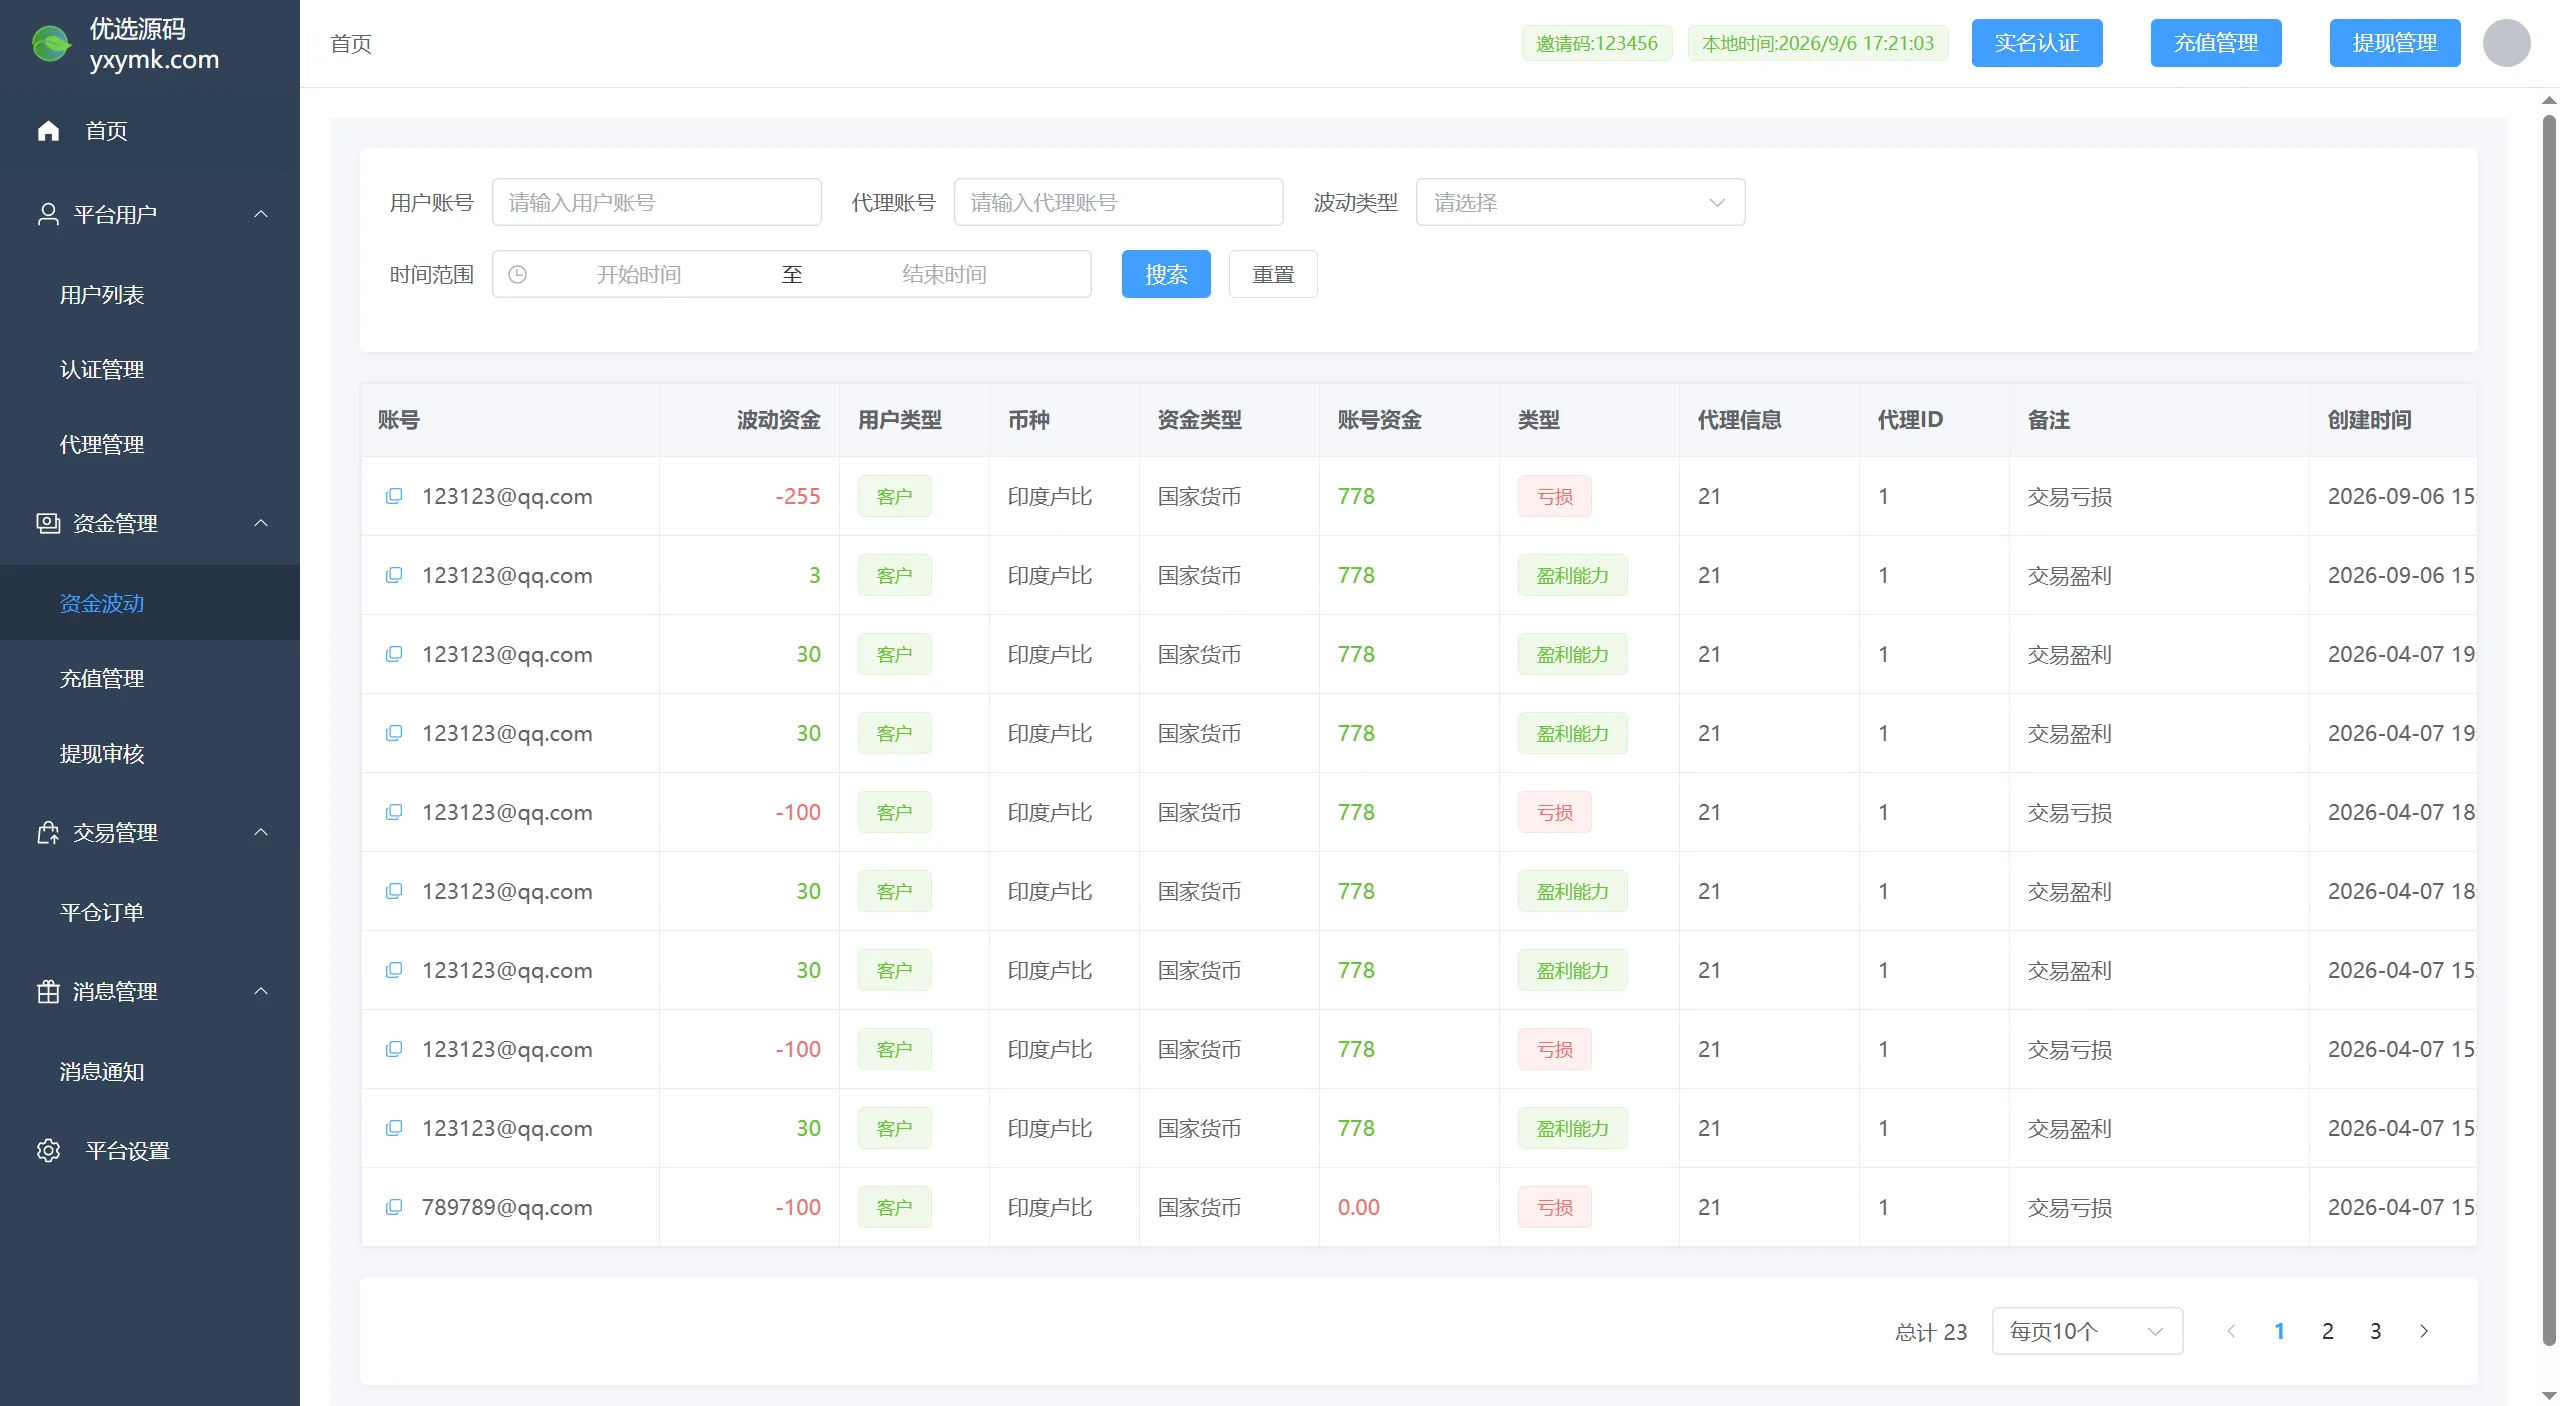Viewport: 2560px width, 1406px height.
Task: Click the green leaf logo icon
Action: point(51,44)
